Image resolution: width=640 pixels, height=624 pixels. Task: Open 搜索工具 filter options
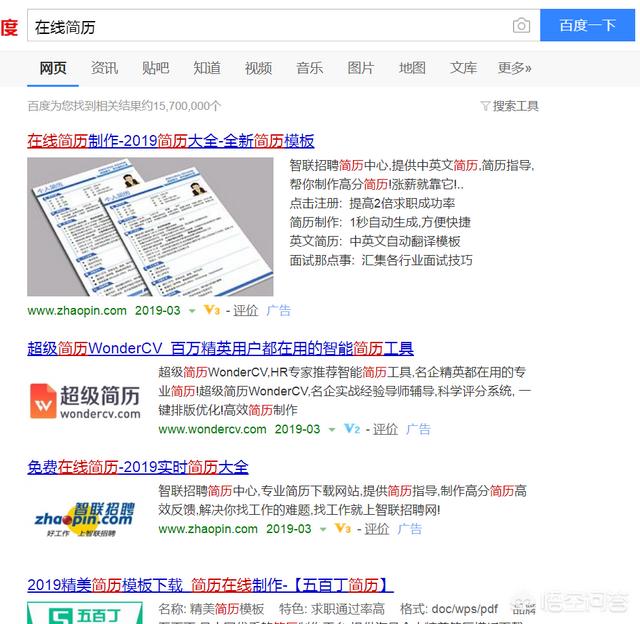tap(516, 106)
